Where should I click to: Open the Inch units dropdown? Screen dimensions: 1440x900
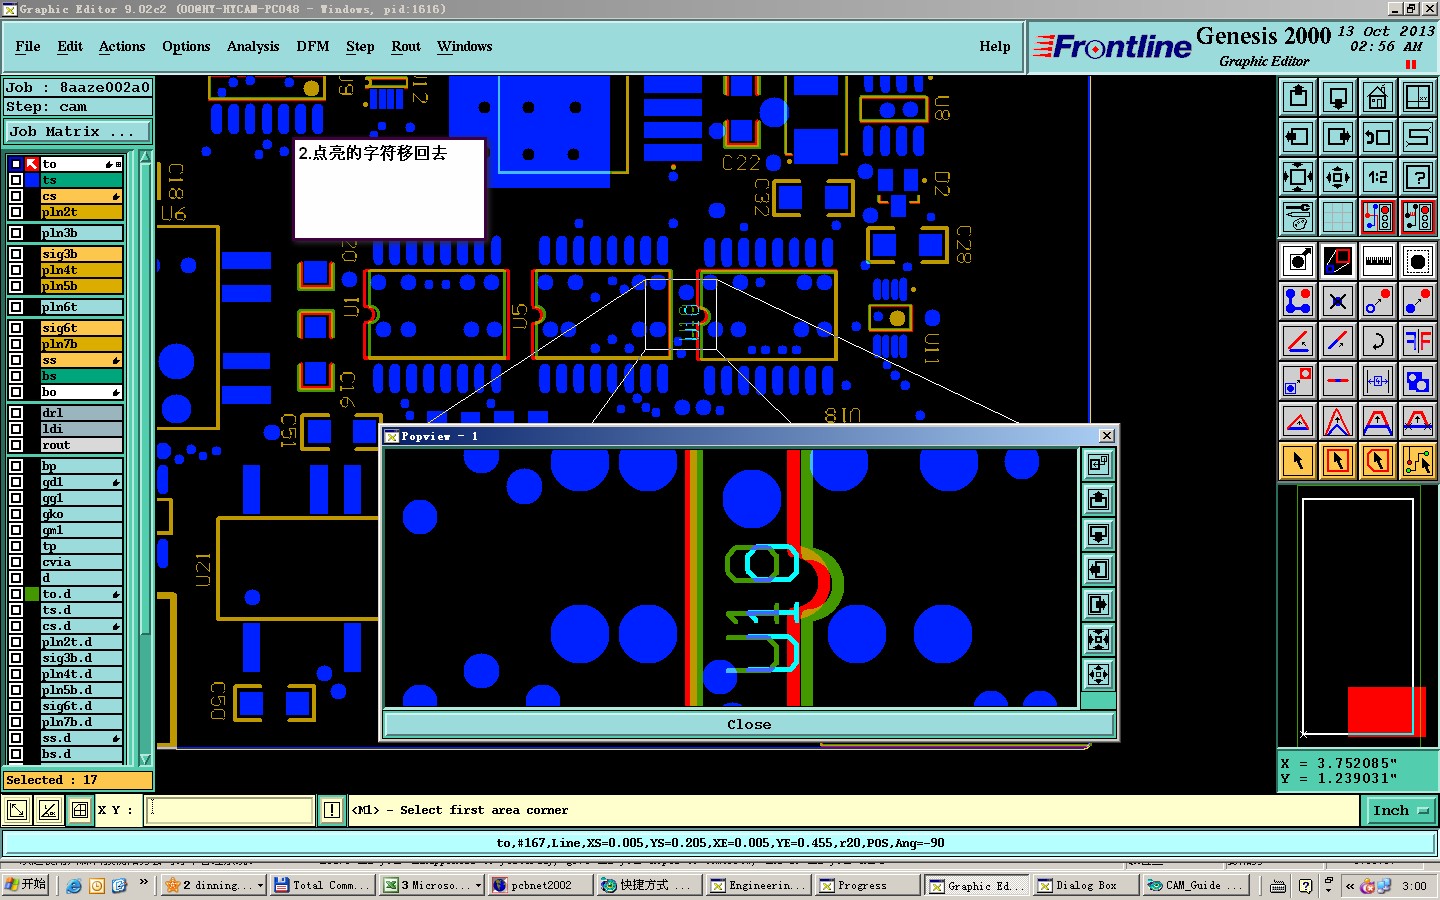tap(1400, 811)
